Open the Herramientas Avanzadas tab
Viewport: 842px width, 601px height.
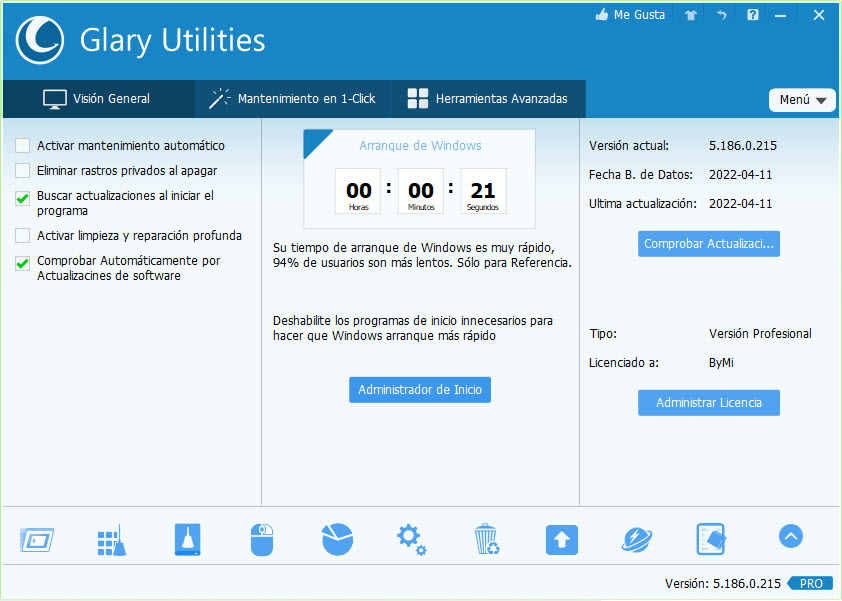pyautogui.click(x=488, y=99)
